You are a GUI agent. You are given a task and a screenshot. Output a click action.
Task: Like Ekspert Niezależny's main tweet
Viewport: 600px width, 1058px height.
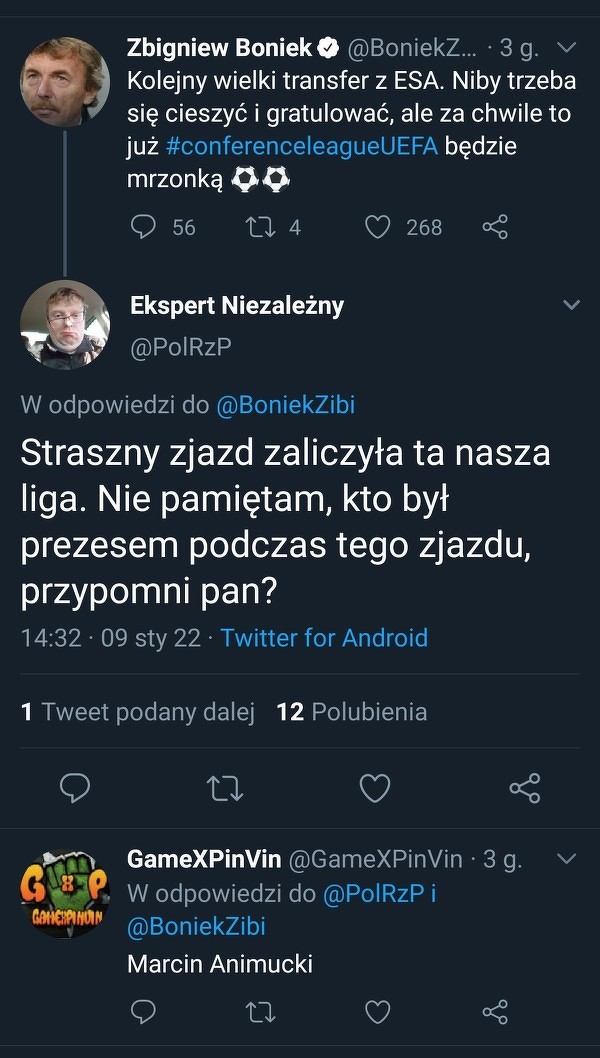[x=375, y=788]
